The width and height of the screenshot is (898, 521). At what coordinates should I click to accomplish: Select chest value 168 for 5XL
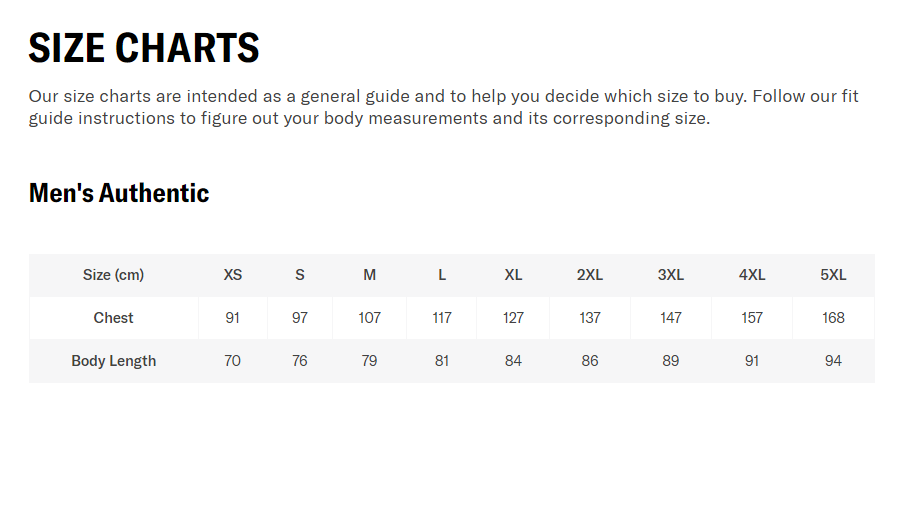(833, 318)
